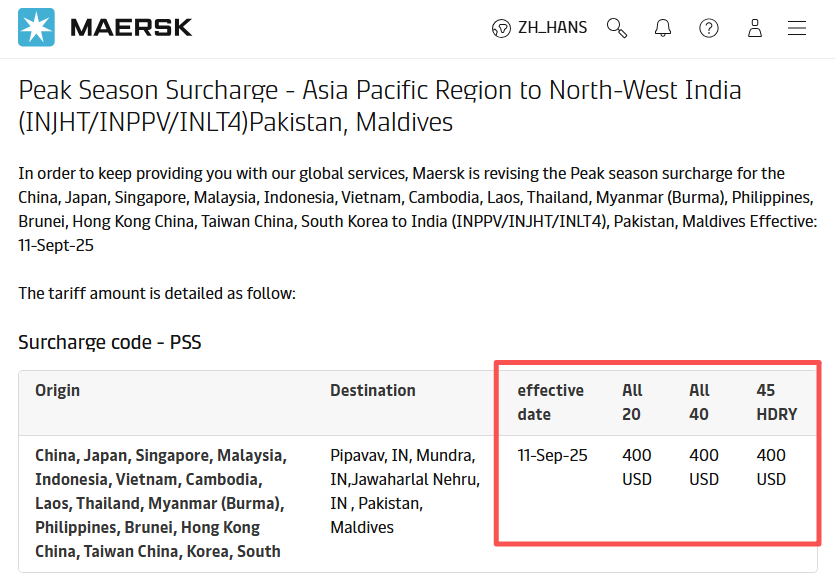
Task: Click the Pipavav, IN destination cell
Action: click(x=405, y=491)
